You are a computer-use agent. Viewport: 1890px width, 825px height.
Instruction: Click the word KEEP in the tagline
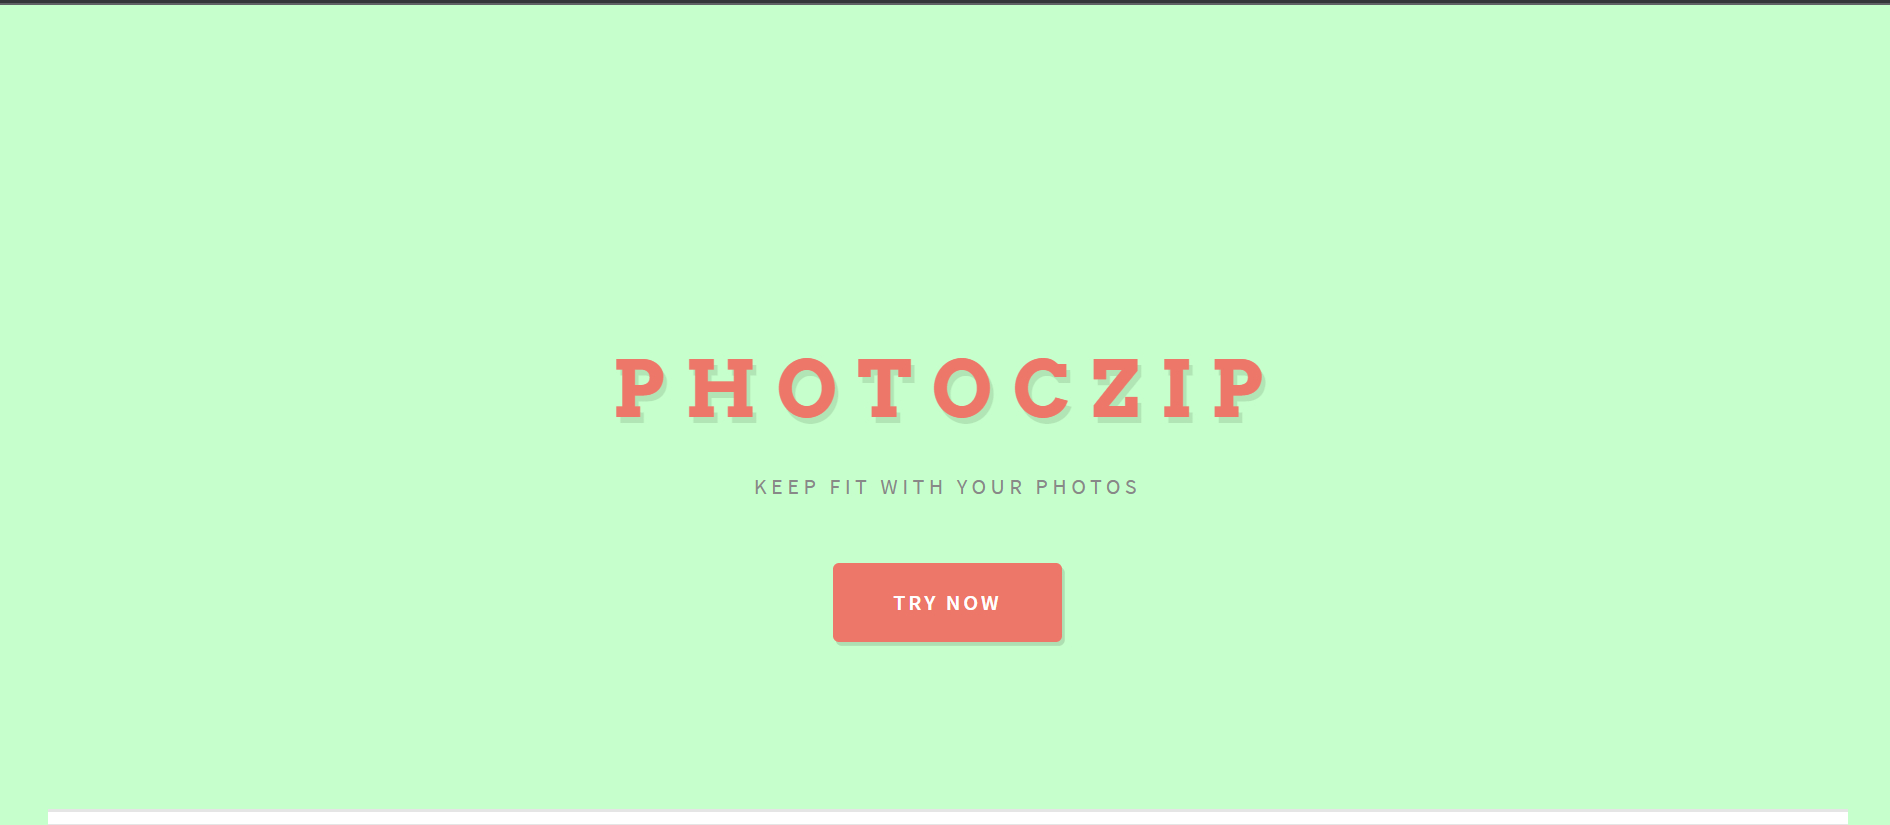pyautogui.click(x=786, y=487)
